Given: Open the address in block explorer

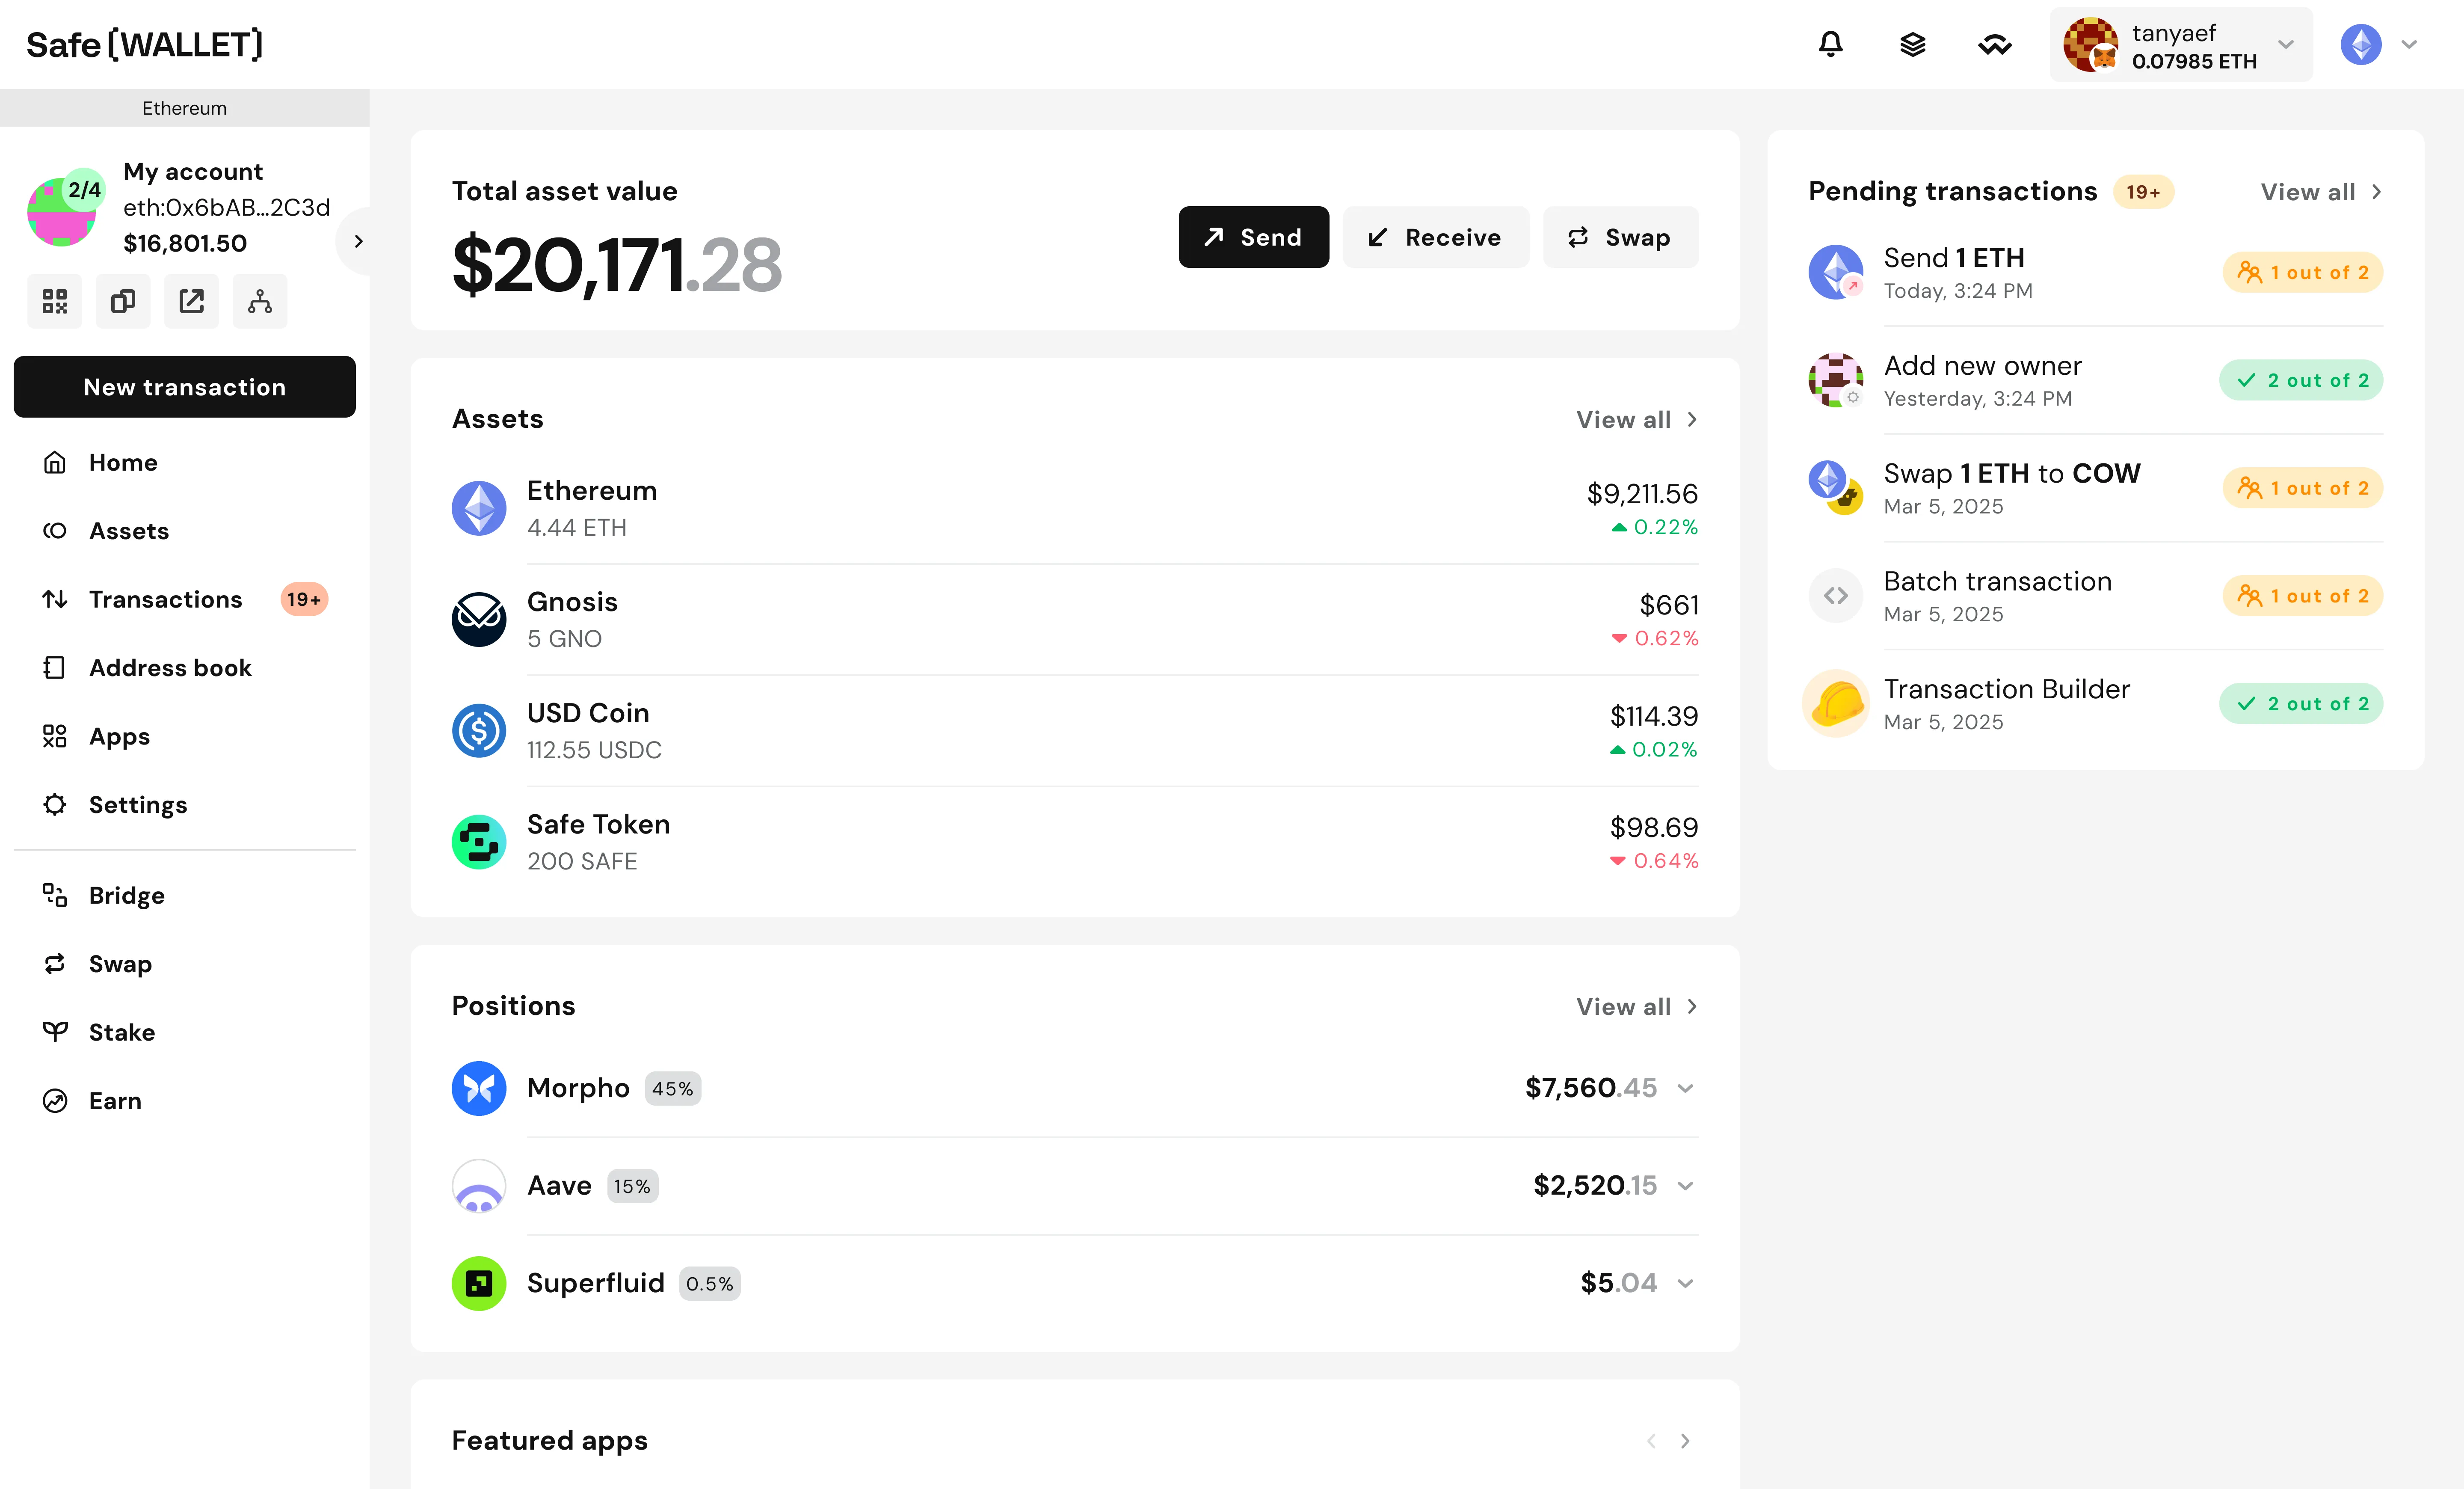Looking at the screenshot, I should point(190,300).
